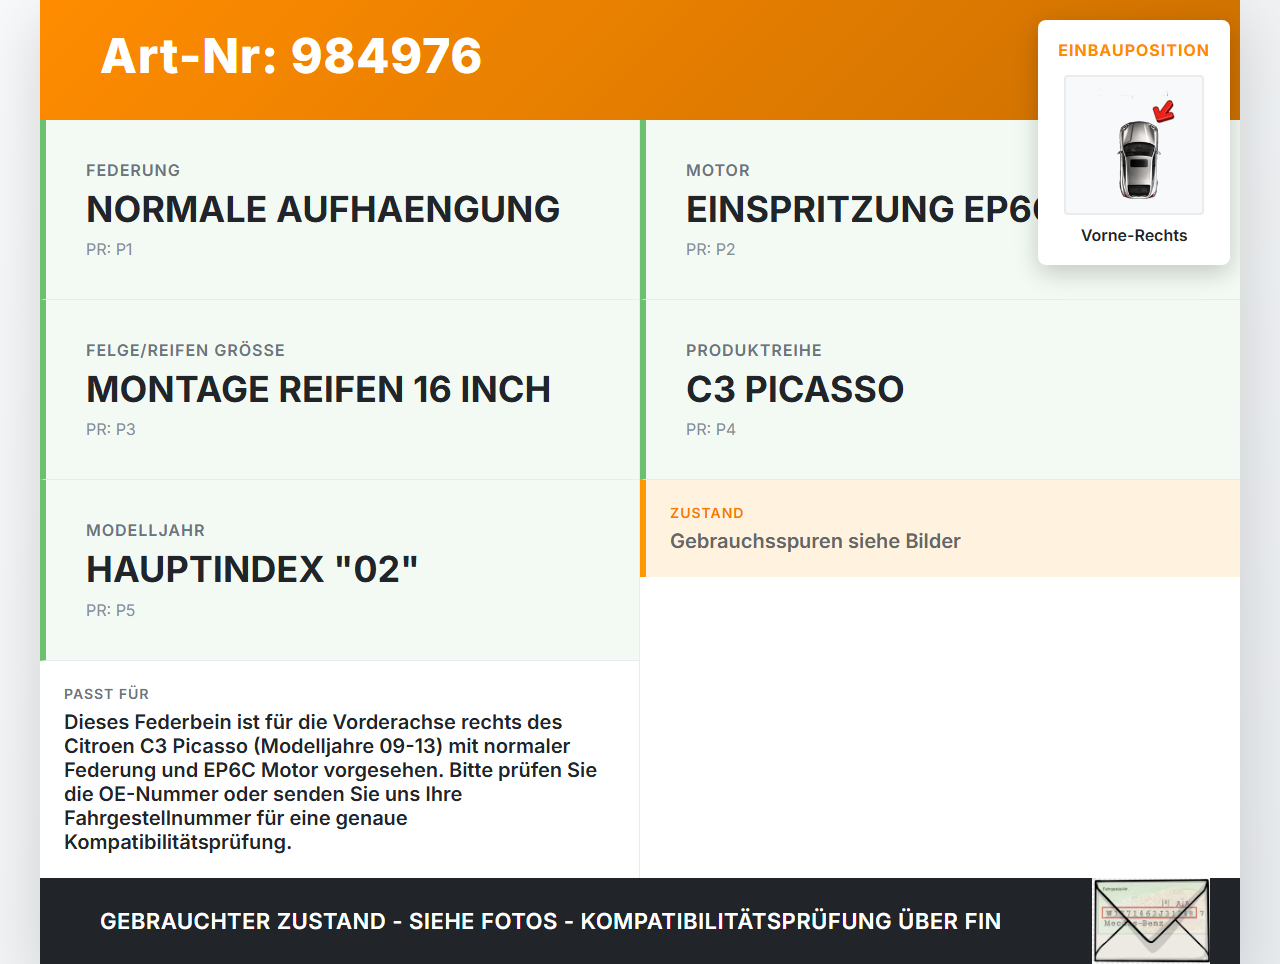Toggle the Vorne-Rechts position selection
Viewport: 1280px width, 964px height.
(1134, 235)
